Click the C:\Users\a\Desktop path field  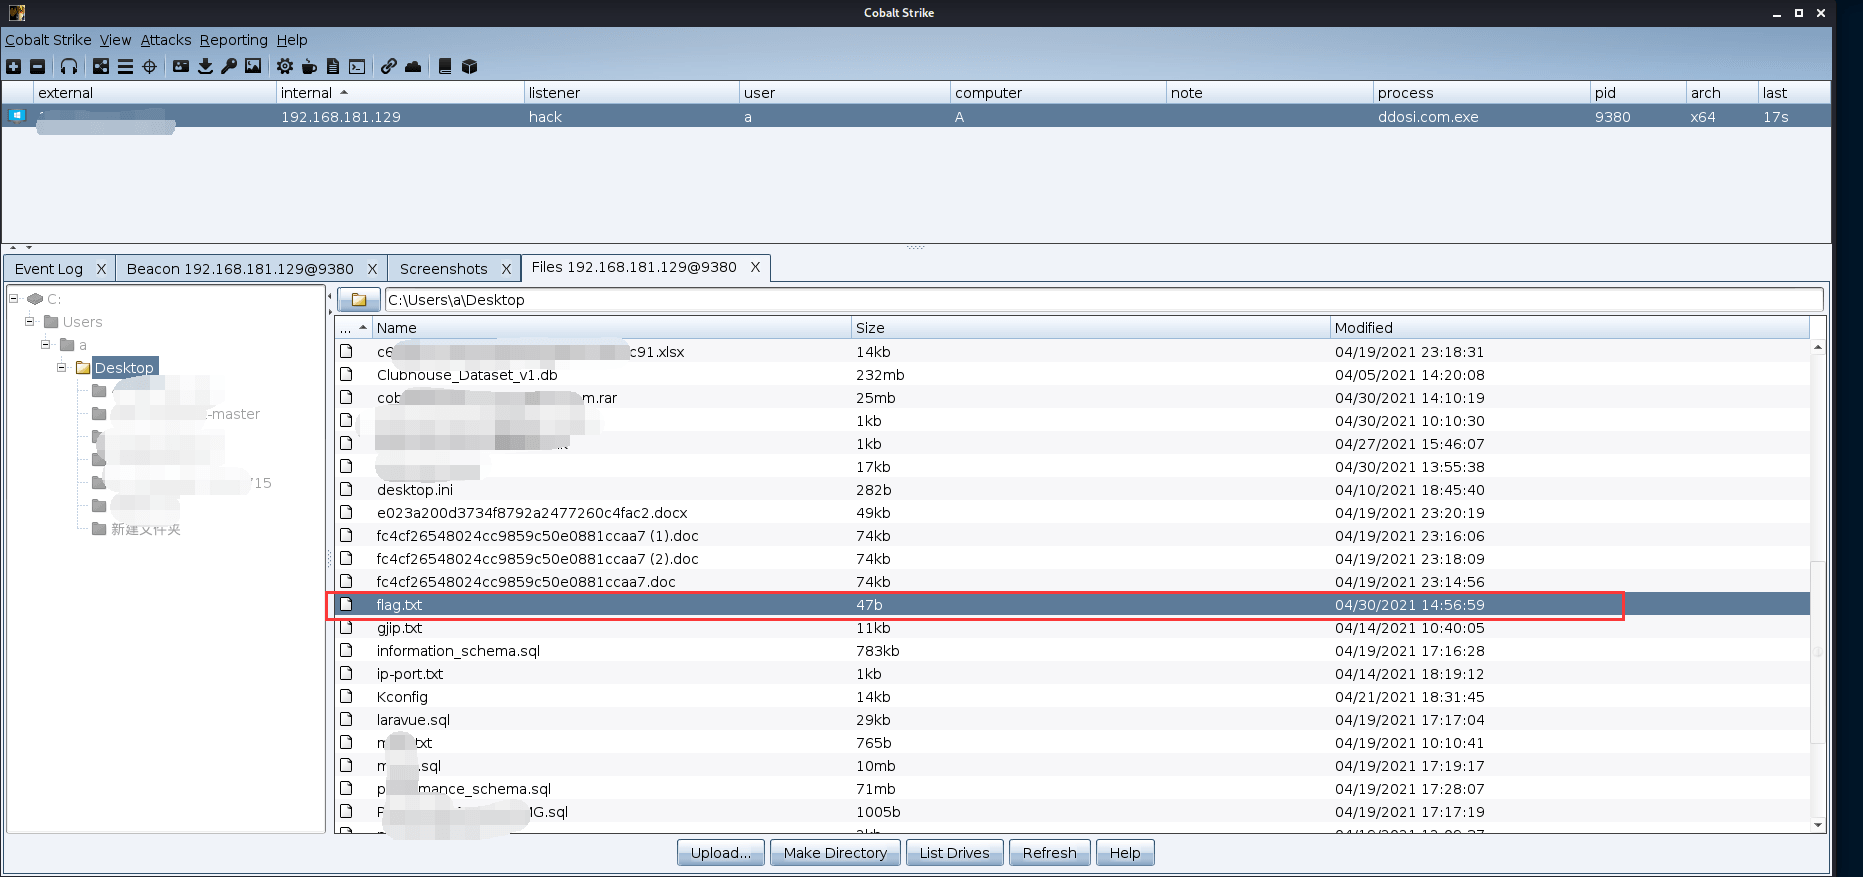pyautogui.click(x=1104, y=299)
